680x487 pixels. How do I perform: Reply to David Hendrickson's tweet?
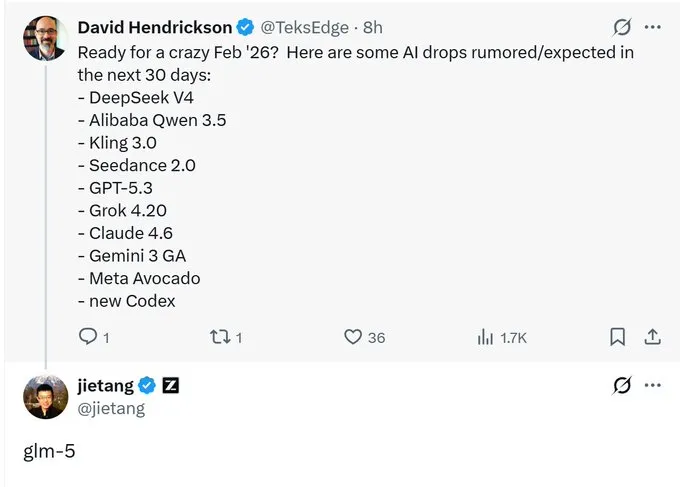point(87,337)
